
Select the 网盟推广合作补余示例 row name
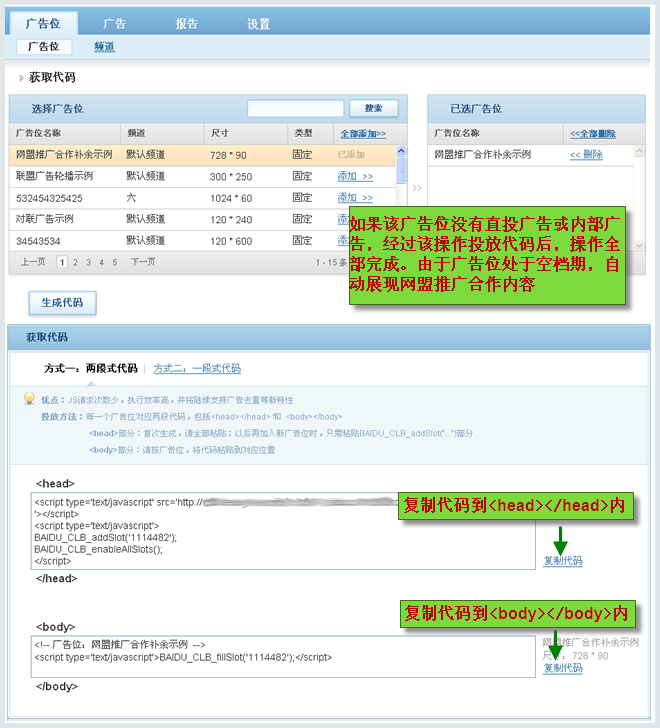click(64, 155)
